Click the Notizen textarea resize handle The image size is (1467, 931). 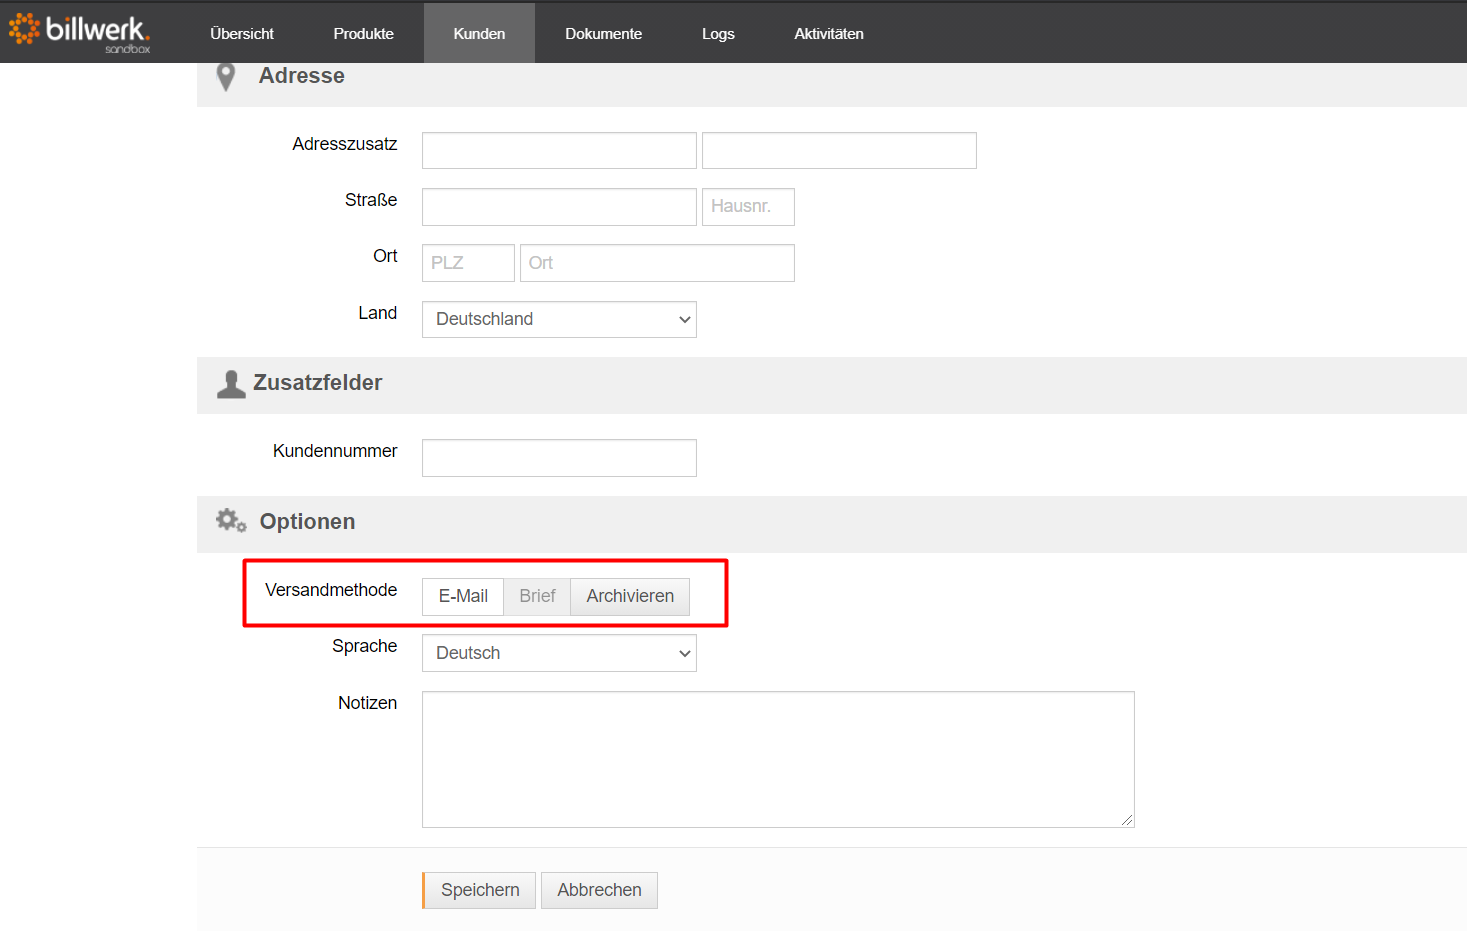click(1127, 820)
